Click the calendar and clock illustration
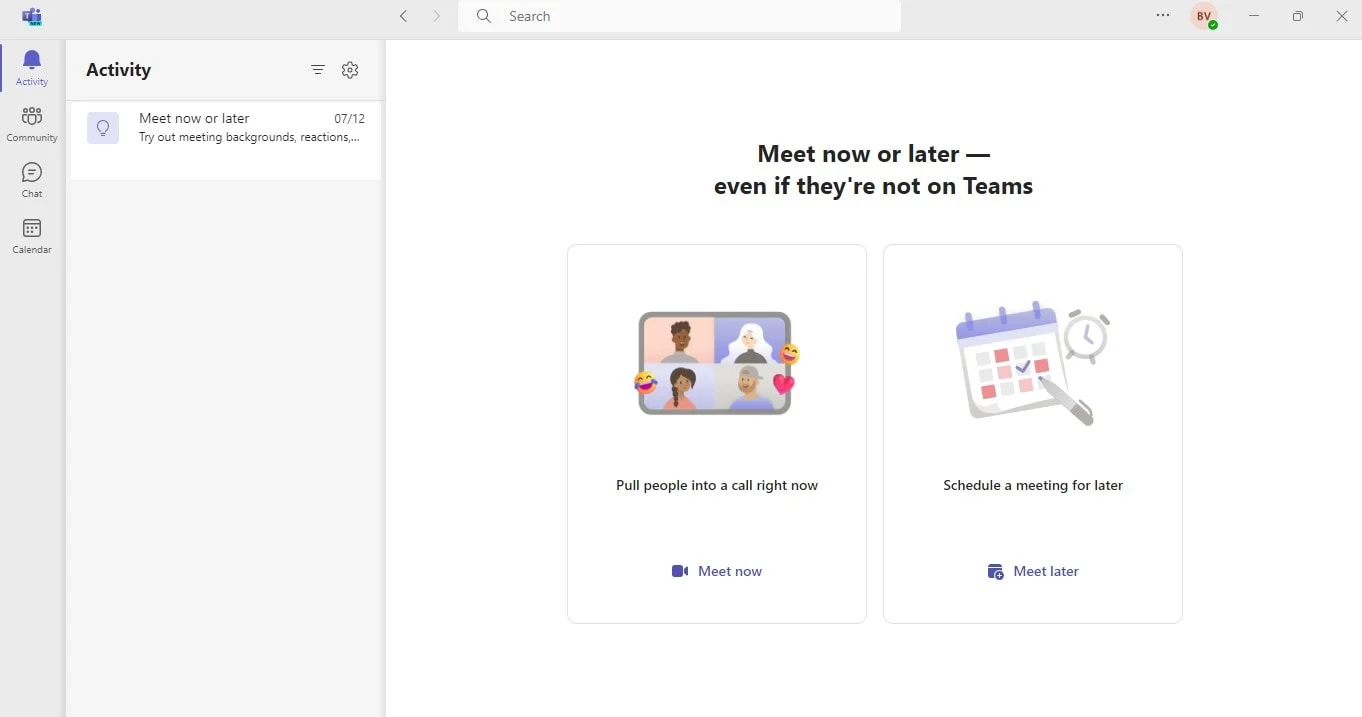This screenshot has height=717, width=1362. click(1032, 362)
